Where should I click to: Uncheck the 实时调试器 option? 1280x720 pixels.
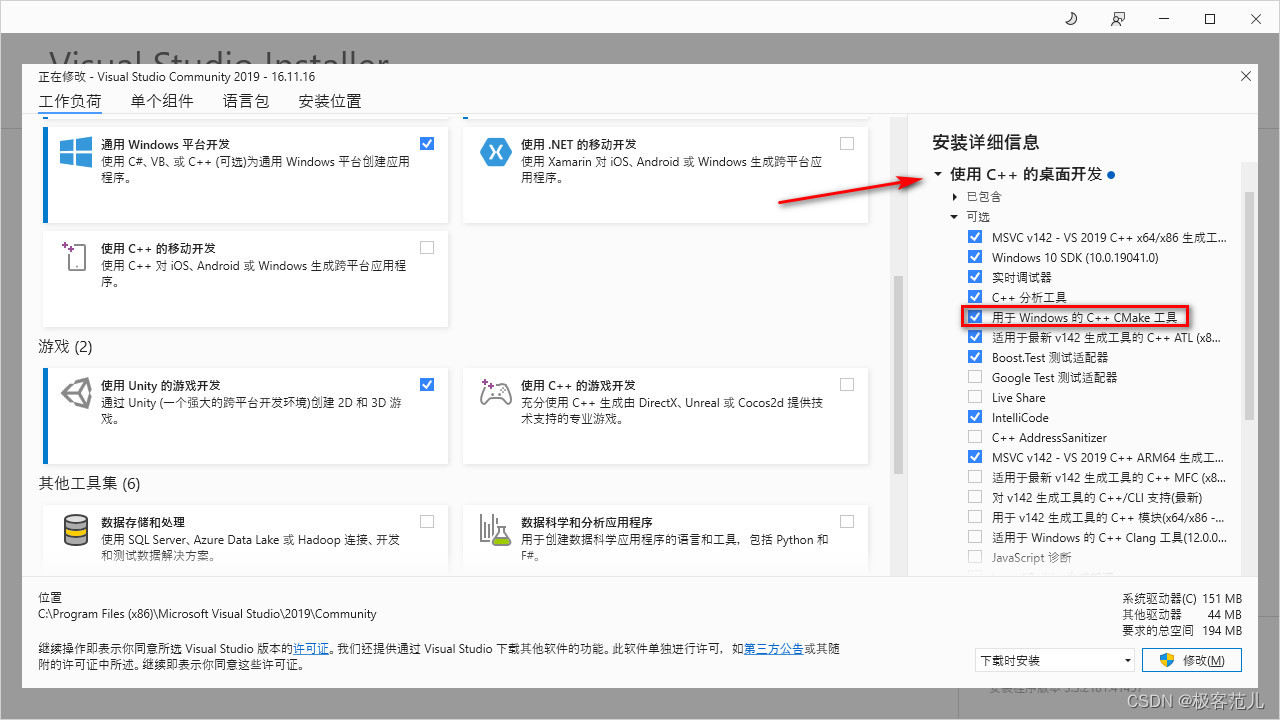[x=975, y=277]
